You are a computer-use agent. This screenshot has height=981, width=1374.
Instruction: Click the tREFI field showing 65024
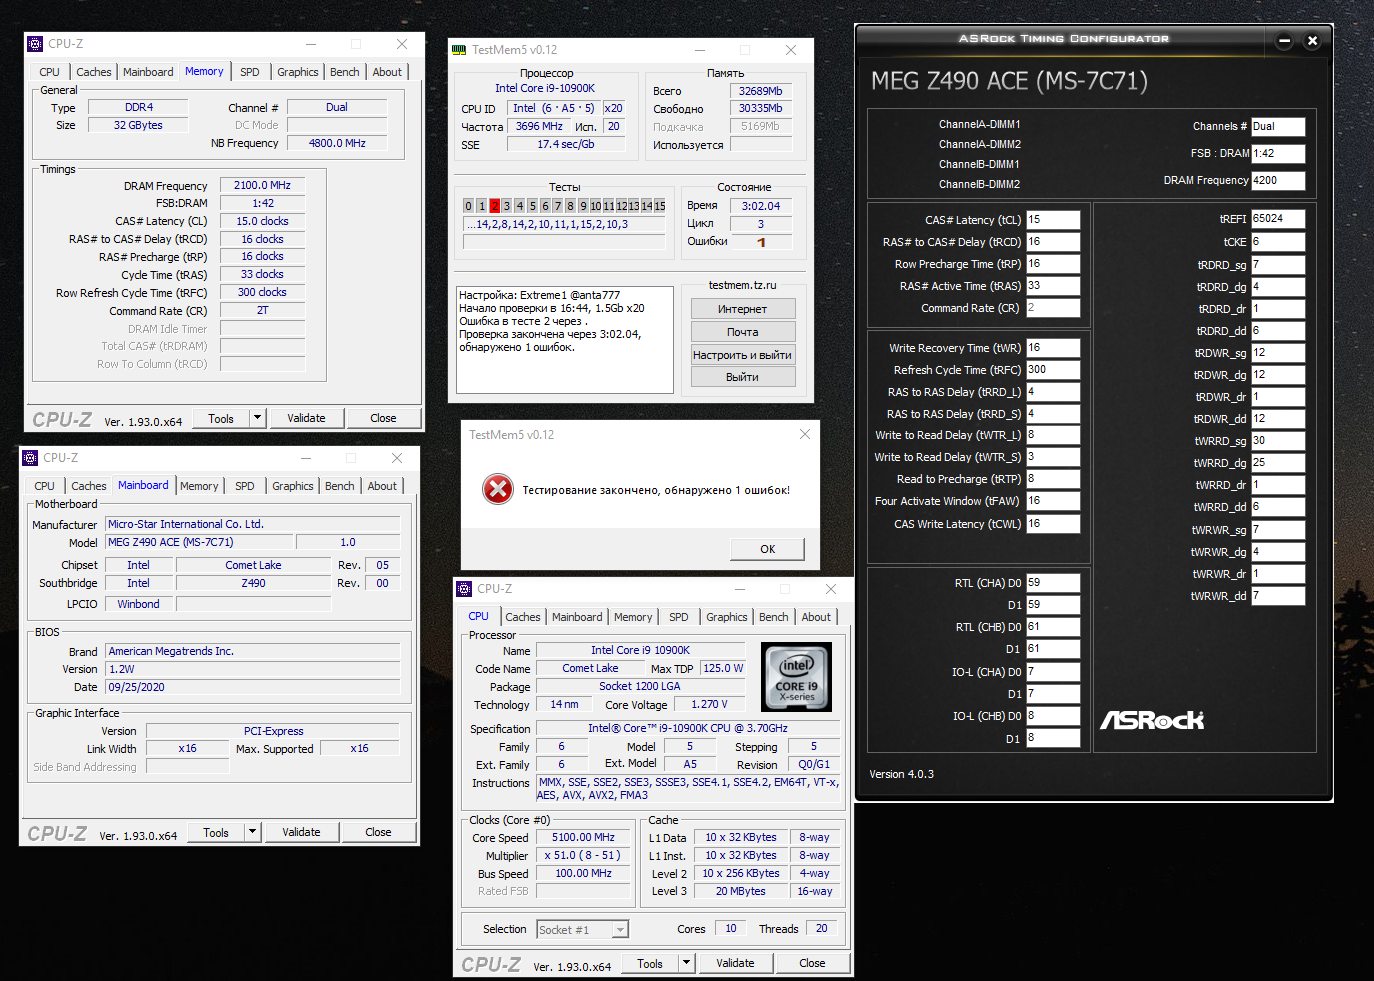click(x=1278, y=219)
